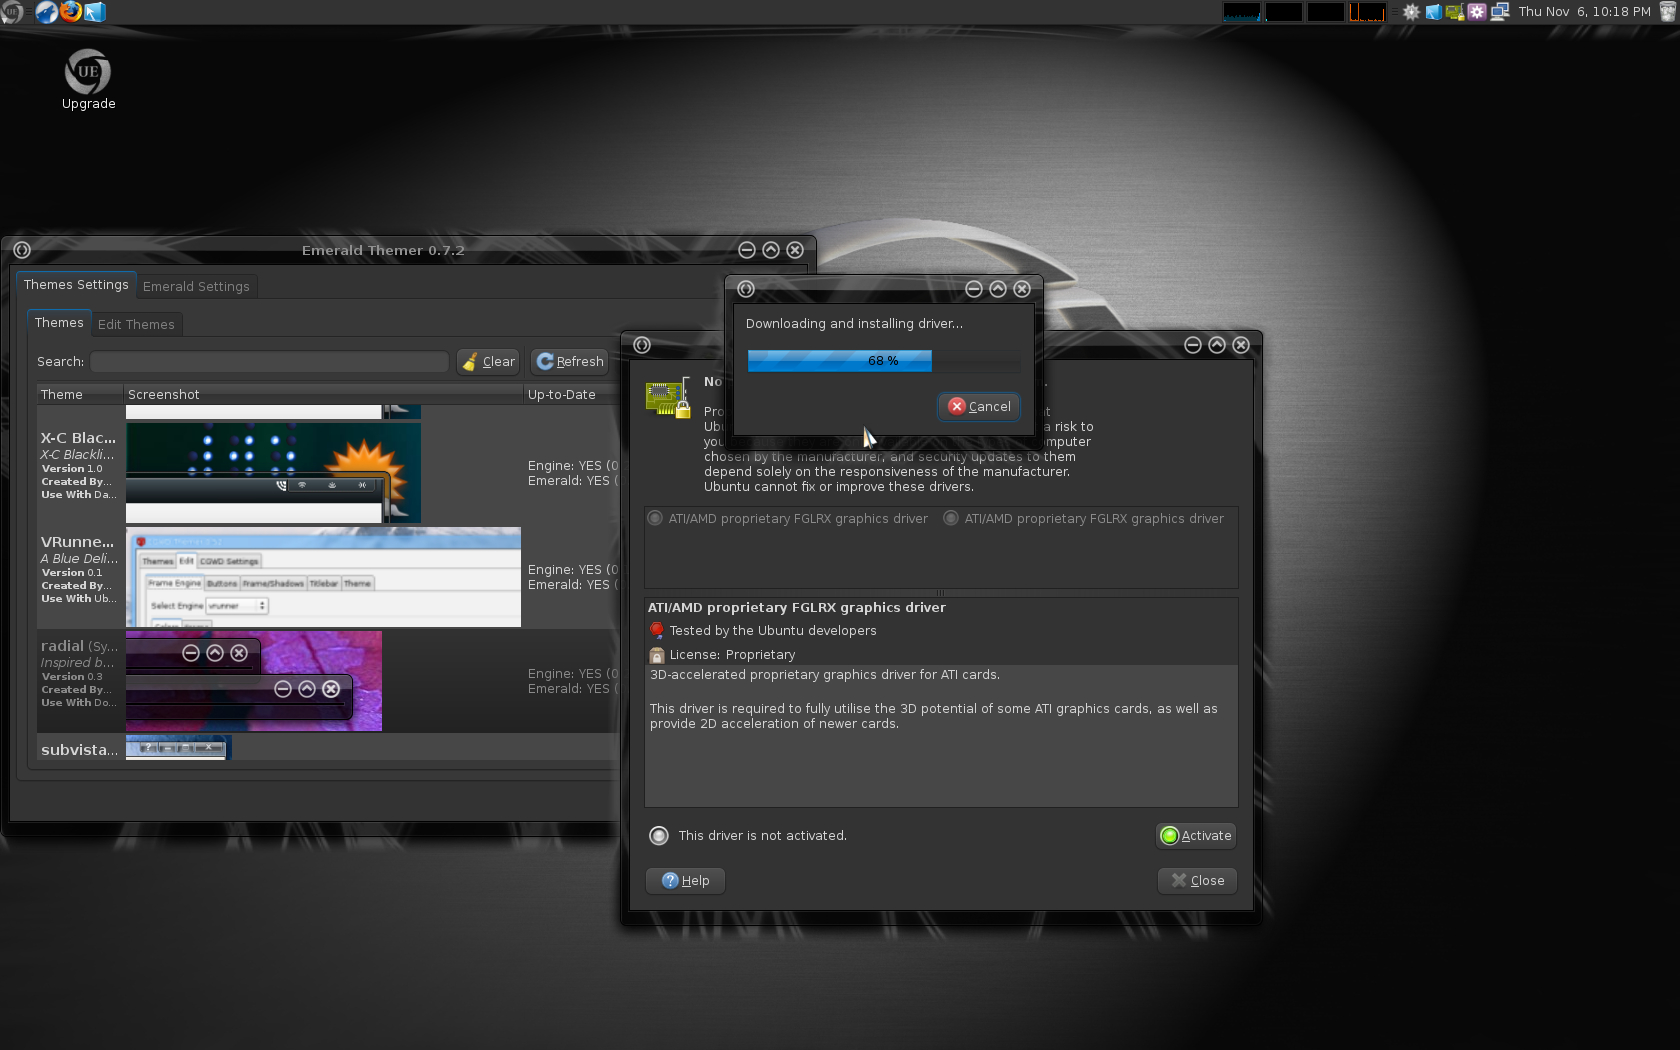Select the Themes sub-tab

pos(59,323)
